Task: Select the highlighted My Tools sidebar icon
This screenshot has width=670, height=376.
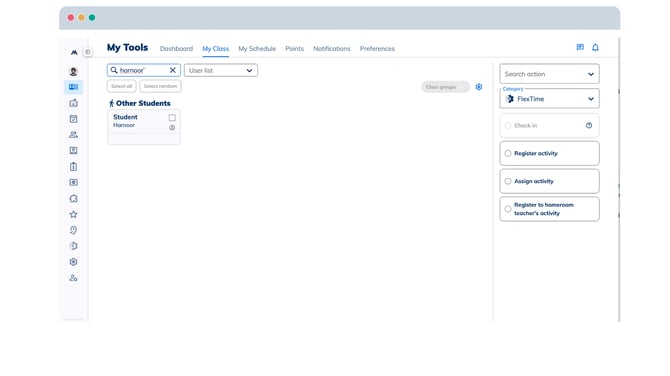Action: 73,87
